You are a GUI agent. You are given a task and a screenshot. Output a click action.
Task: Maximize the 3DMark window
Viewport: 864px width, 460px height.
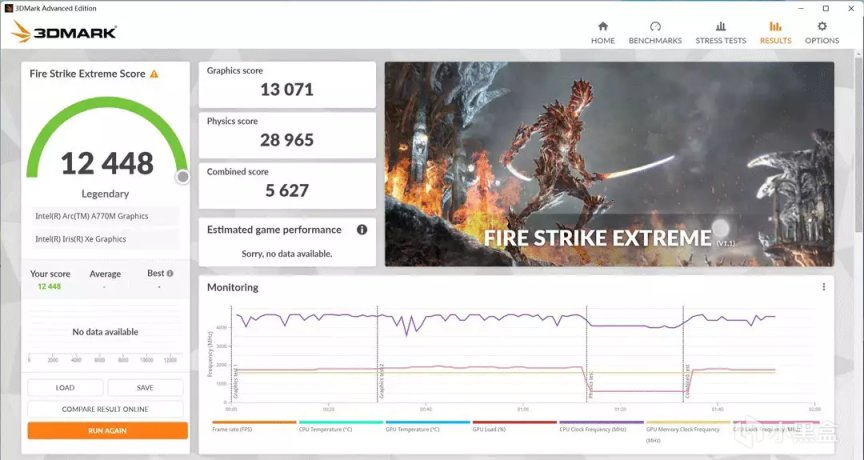(x=826, y=8)
